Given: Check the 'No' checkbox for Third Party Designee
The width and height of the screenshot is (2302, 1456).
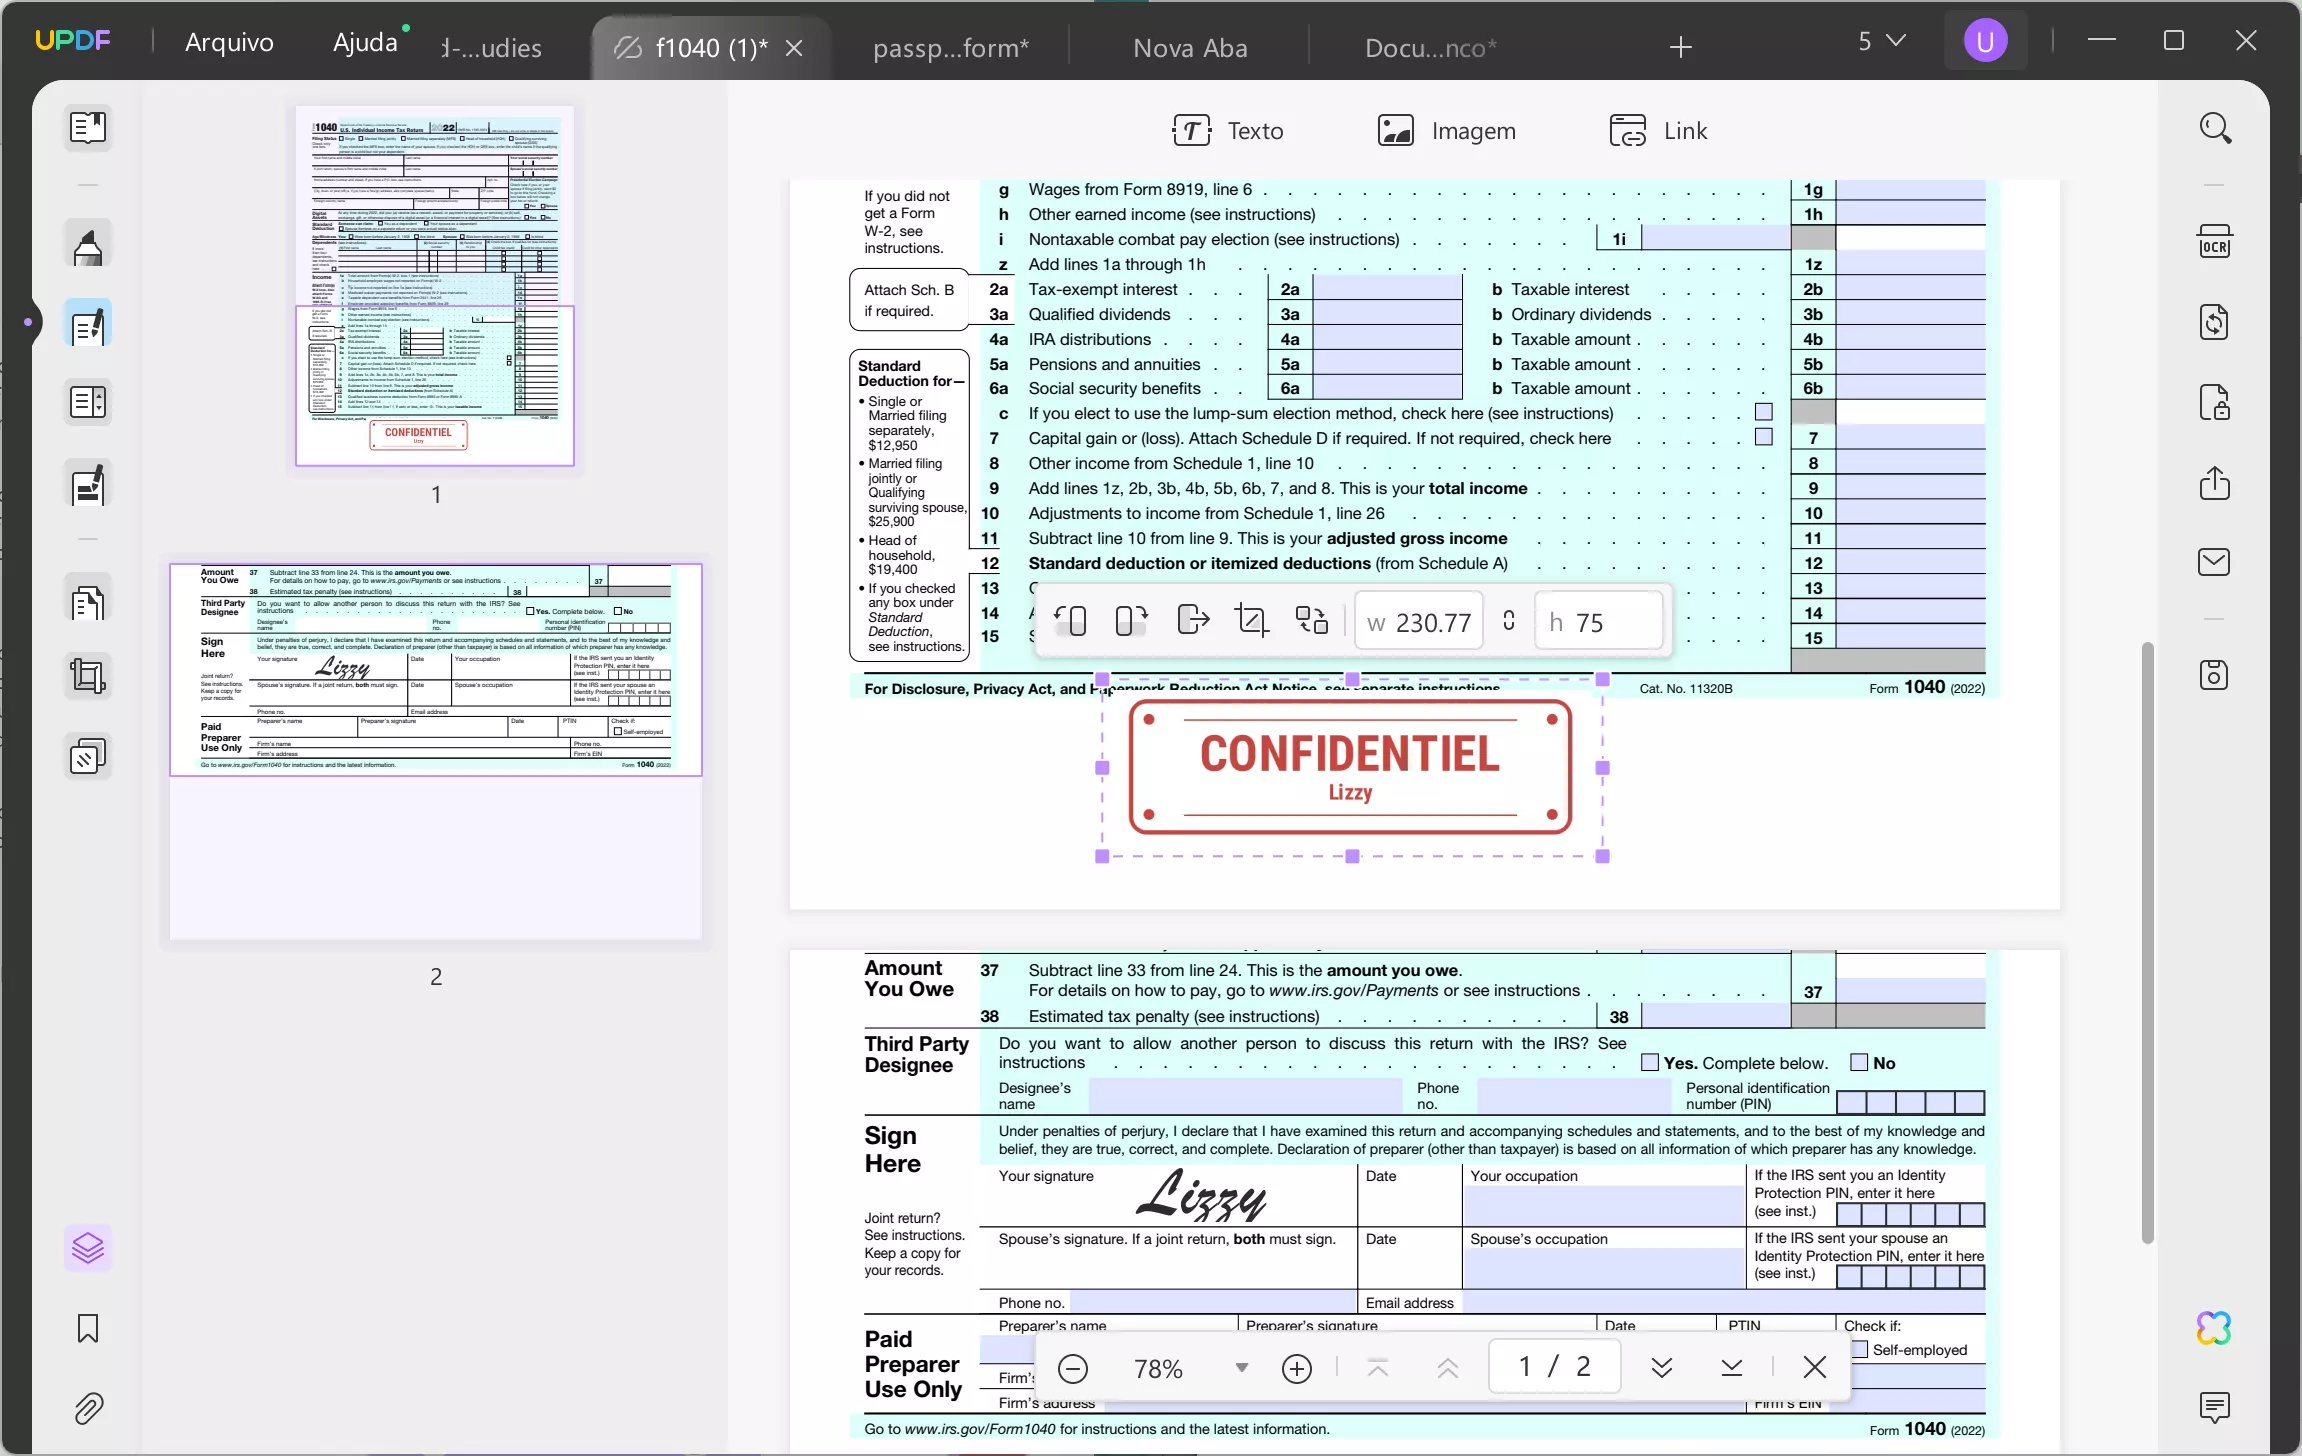Looking at the screenshot, I should 1858,1061.
